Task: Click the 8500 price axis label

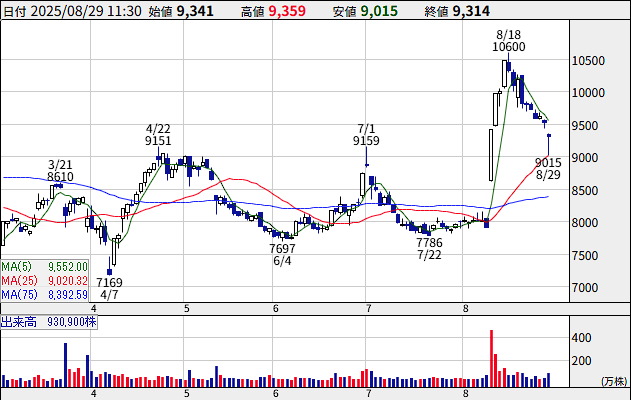Action: point(585,191)
